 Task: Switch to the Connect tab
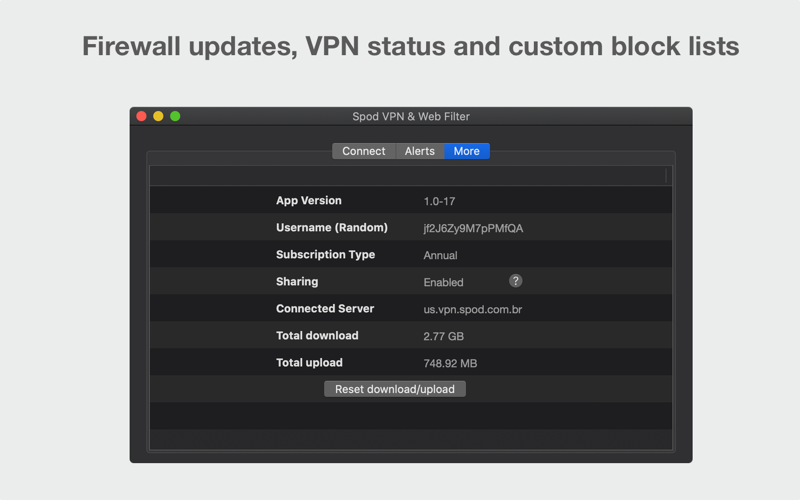click(x=364, y=151)
